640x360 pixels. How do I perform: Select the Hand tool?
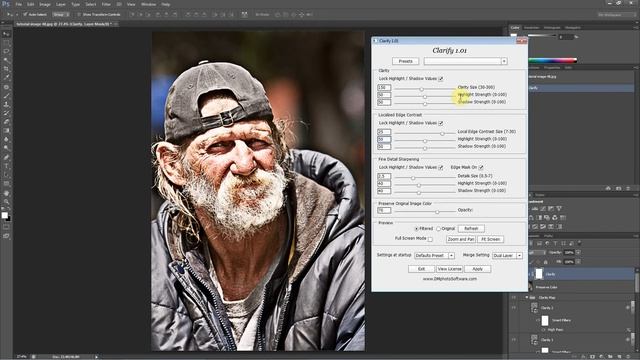6,193
